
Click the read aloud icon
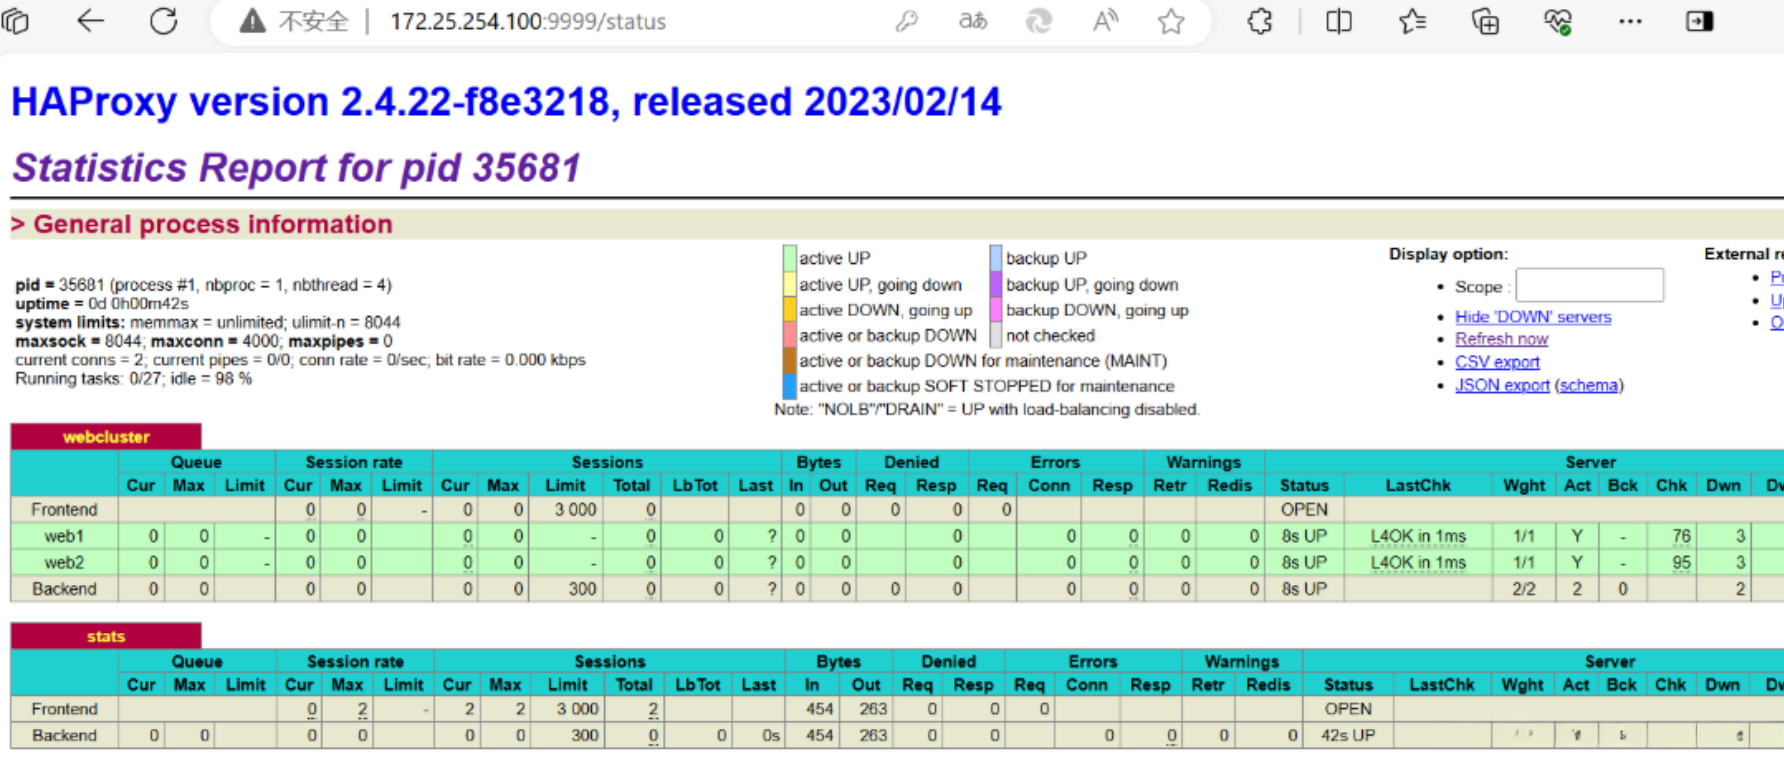[x=1105, y=21]
